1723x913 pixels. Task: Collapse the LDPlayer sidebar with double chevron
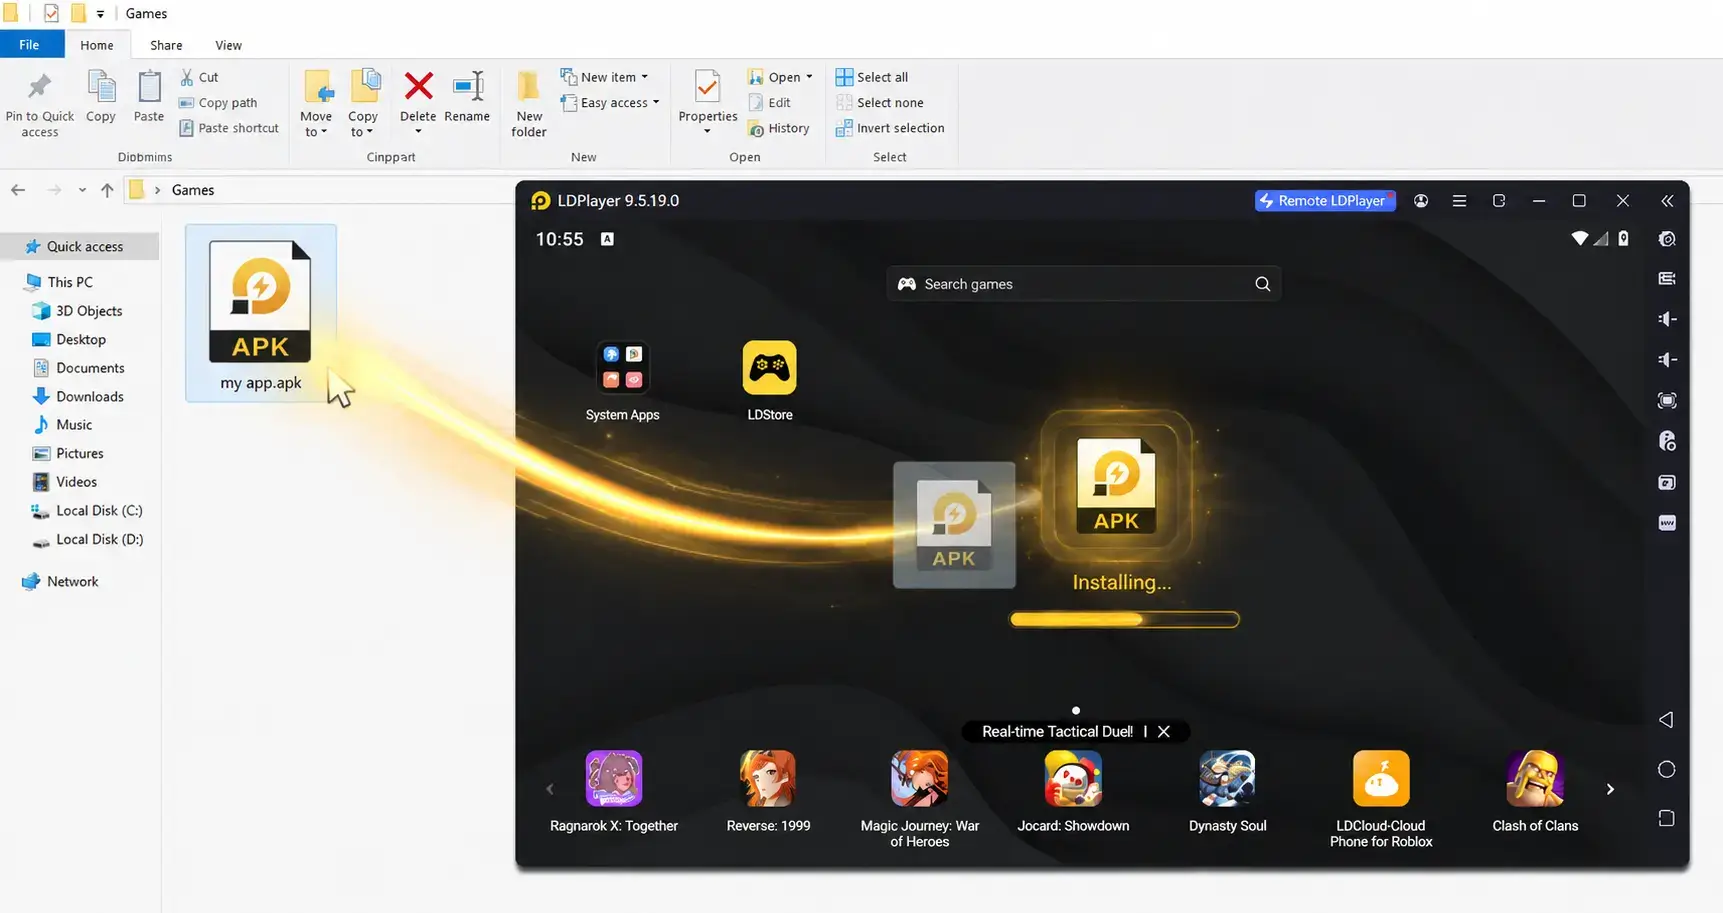pyautogui.click(x=1667, y=201)
